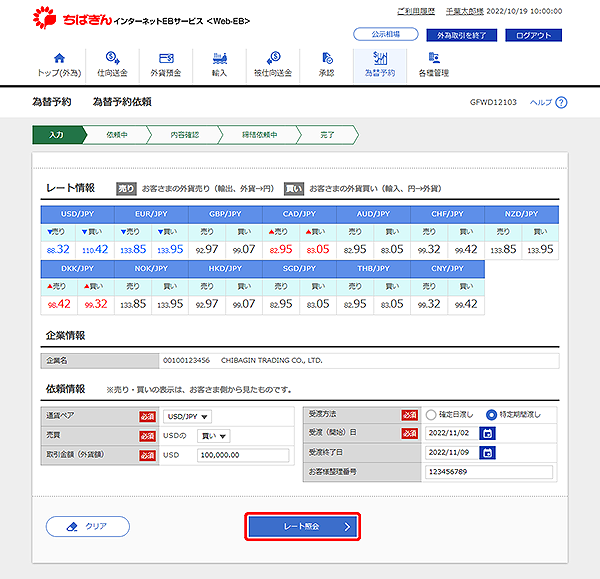Click the 受渡終了日 date field

[452, 453]
